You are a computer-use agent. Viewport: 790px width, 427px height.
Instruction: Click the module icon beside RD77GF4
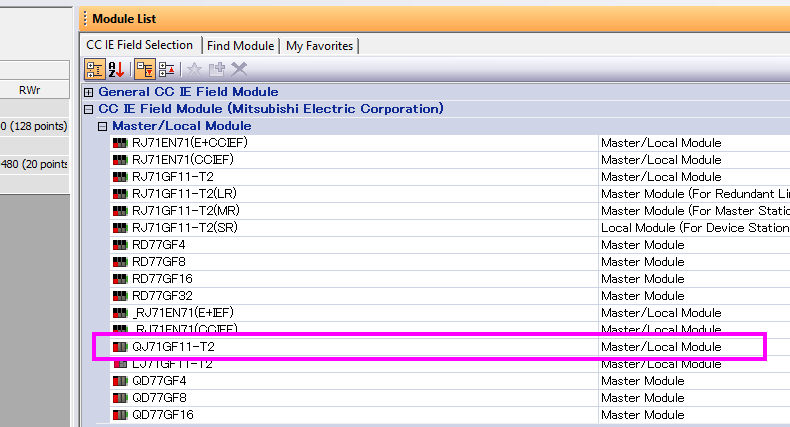[x=120, y=245]
